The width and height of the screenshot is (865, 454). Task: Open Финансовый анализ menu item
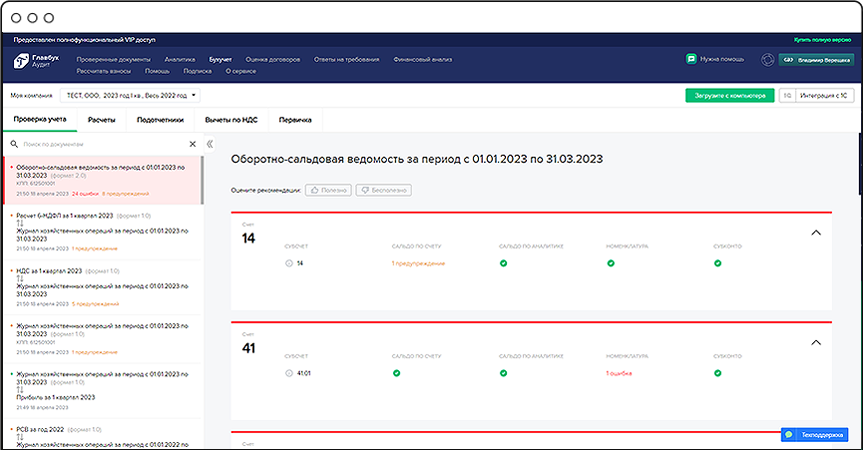click(x=423, y=60)
